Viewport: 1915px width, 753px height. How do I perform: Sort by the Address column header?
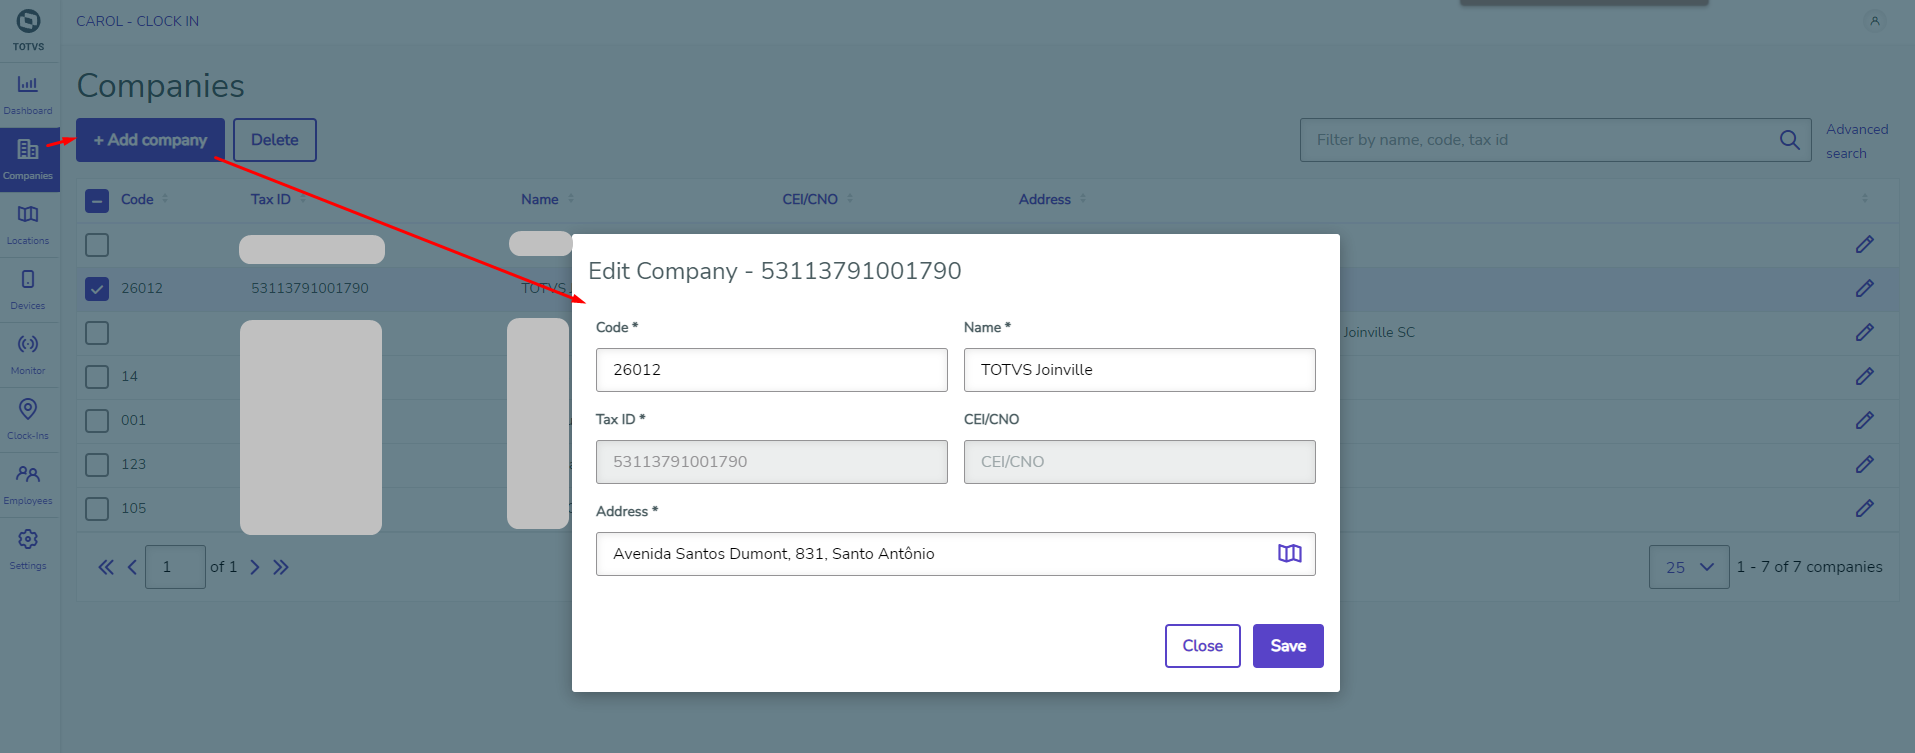tap(1045, 200)
